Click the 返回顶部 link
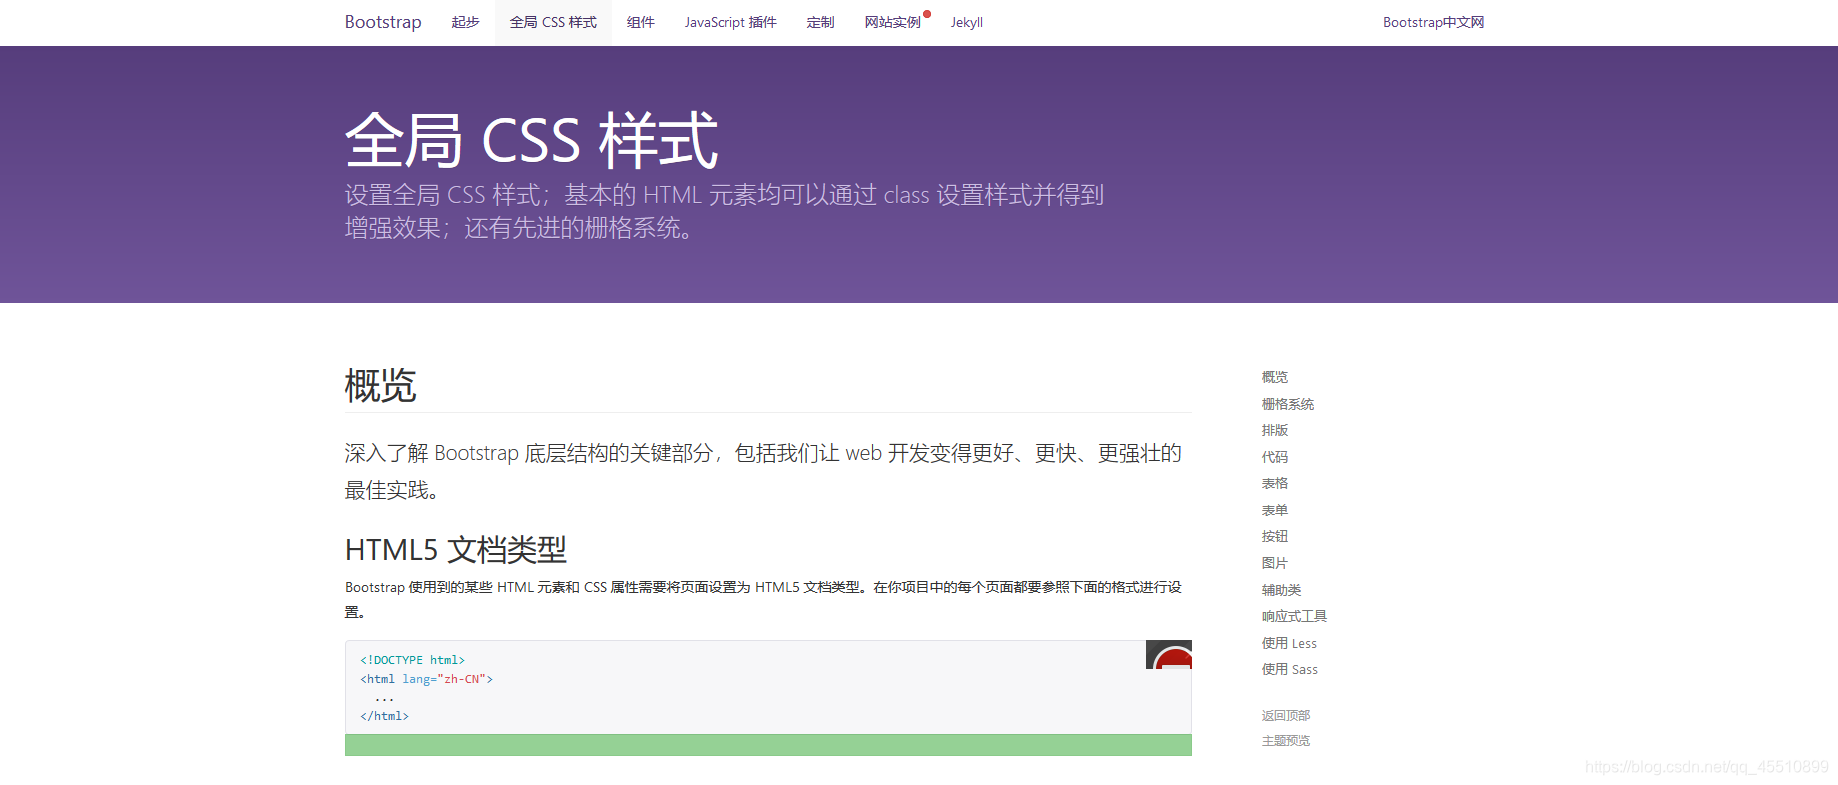 click(1285, 715)
